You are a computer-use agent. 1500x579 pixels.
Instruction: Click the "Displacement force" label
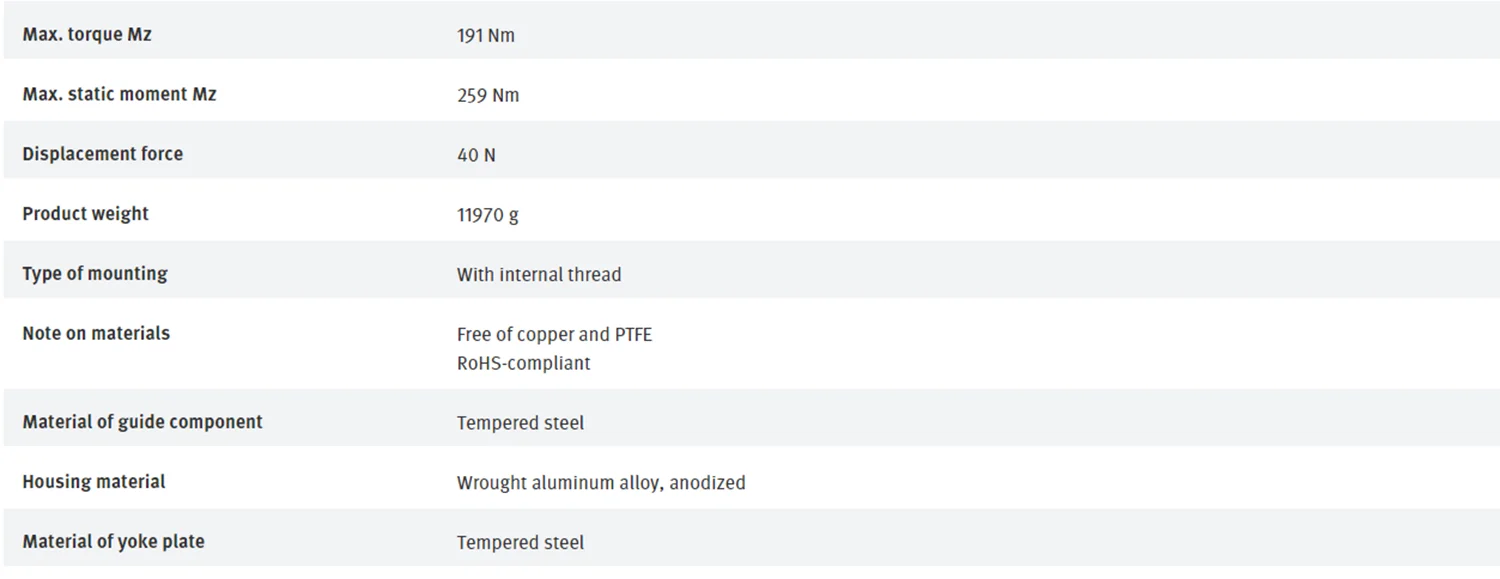[102, 154]
